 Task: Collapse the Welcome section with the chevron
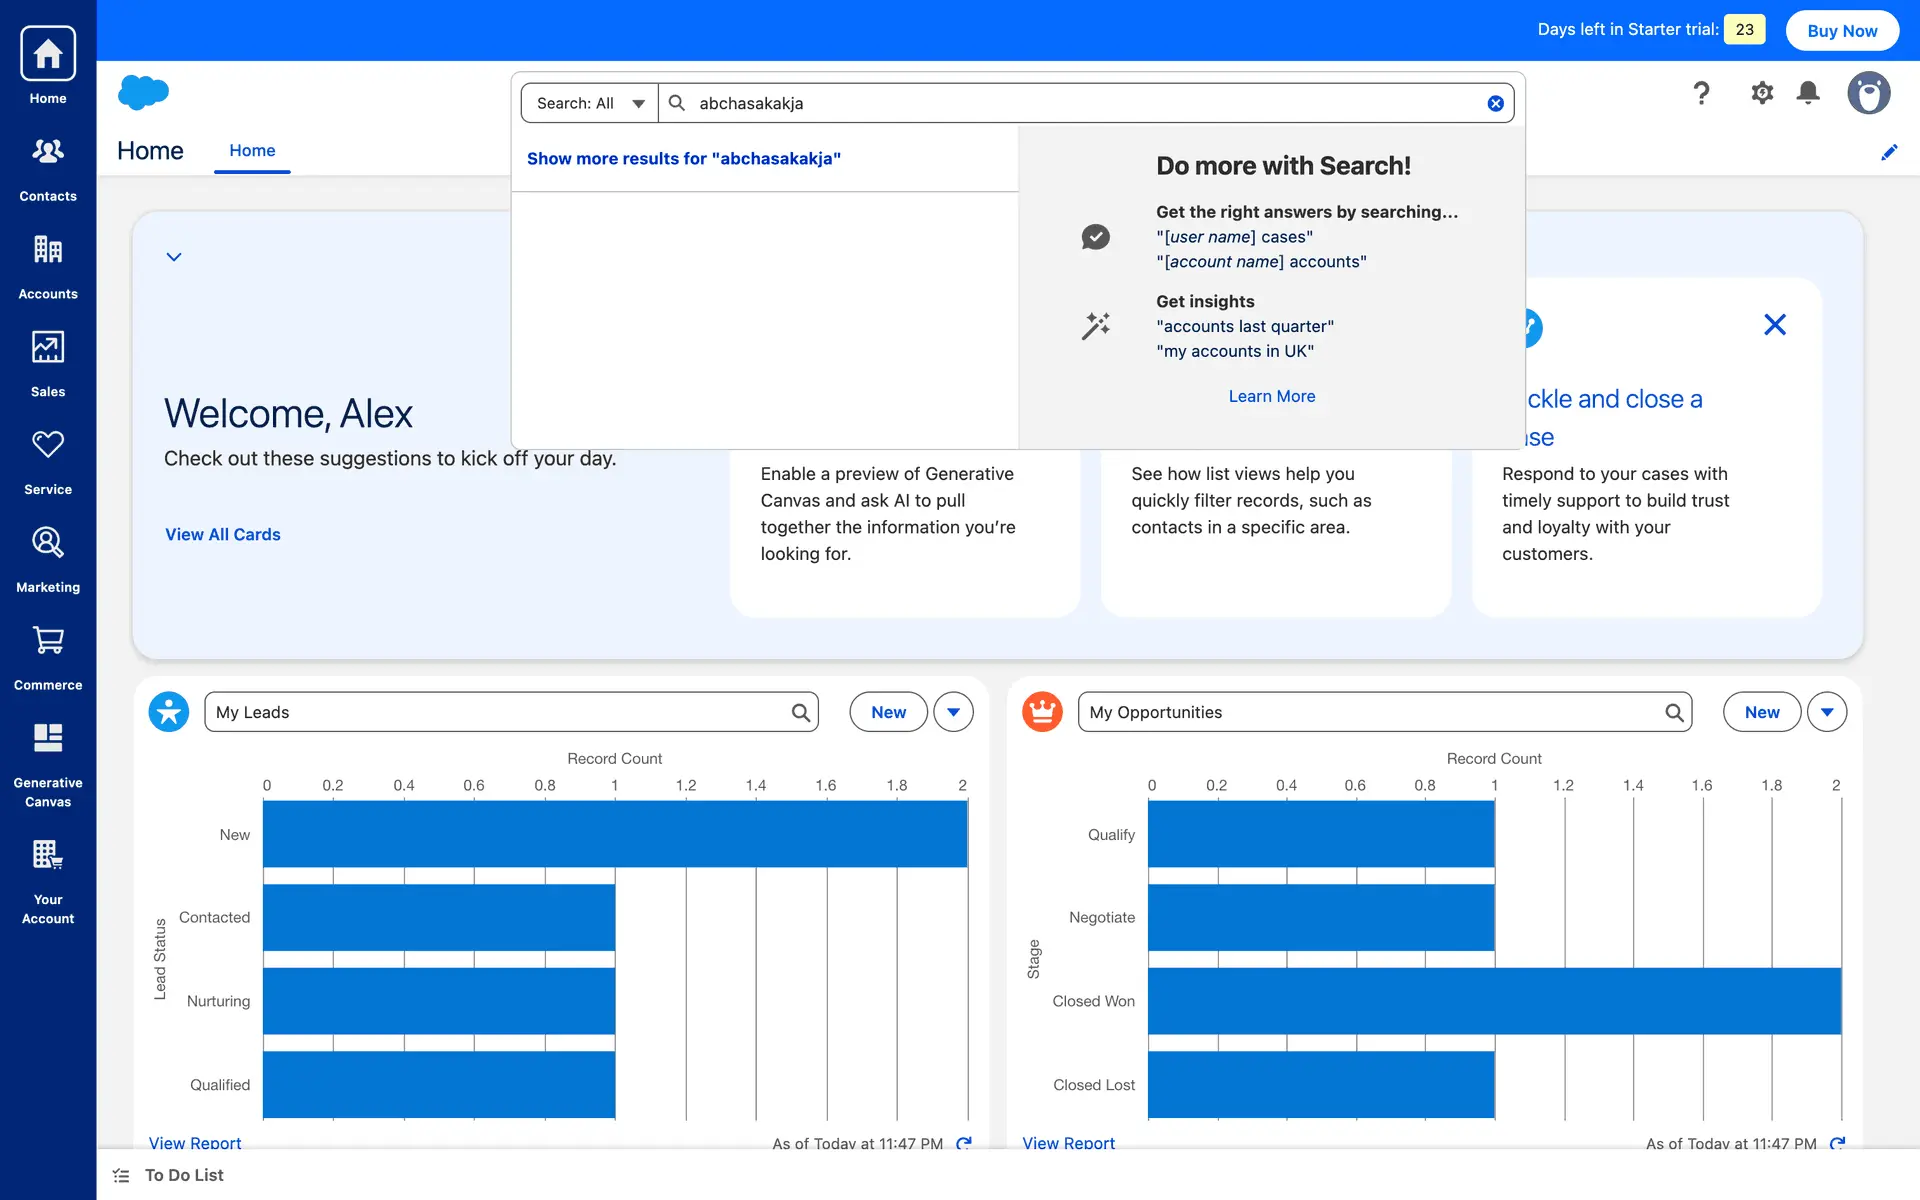[x=174, y=257]
